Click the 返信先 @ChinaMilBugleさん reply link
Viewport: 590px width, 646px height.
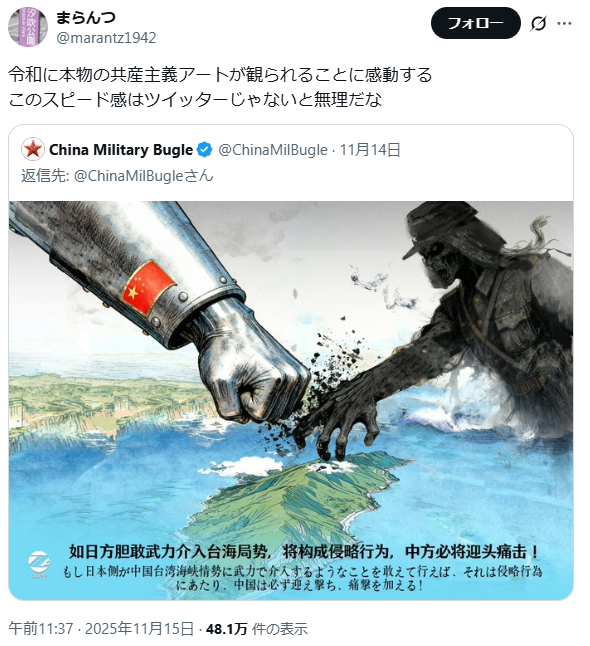pos(117,176)
